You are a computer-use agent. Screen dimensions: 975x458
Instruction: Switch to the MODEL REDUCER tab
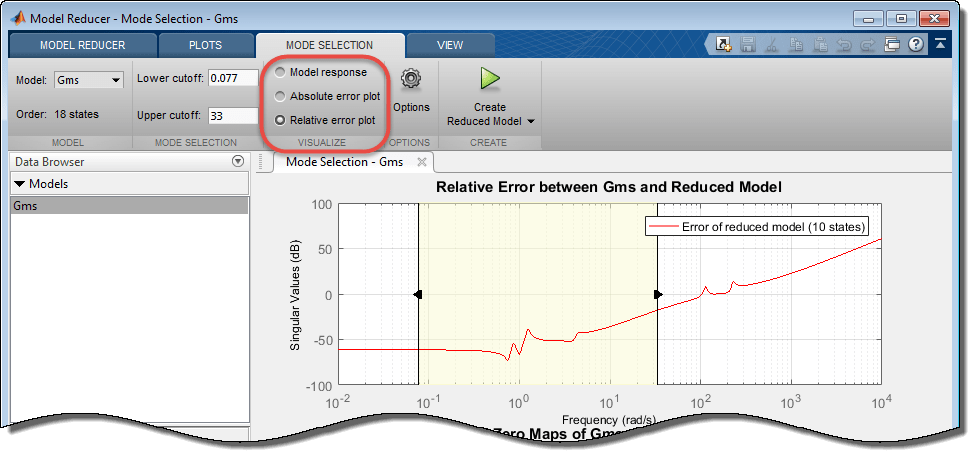83,45
